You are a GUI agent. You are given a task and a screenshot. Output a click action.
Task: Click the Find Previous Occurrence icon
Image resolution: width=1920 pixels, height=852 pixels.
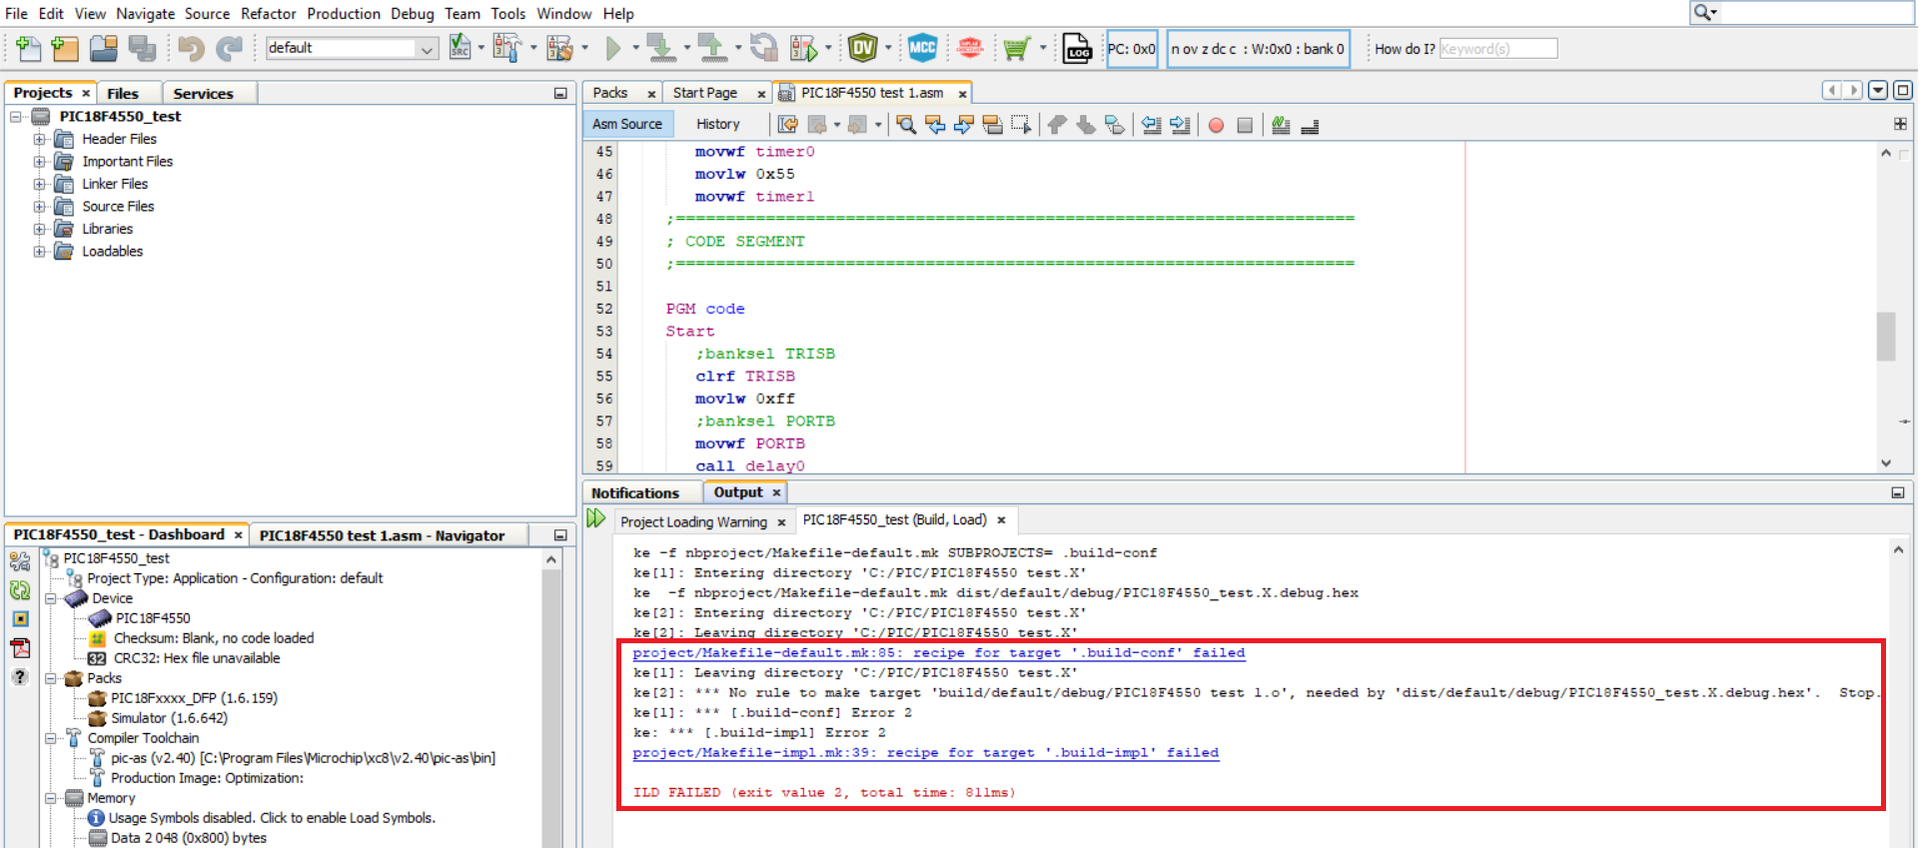pyautogui.click(x=935, y=125)
